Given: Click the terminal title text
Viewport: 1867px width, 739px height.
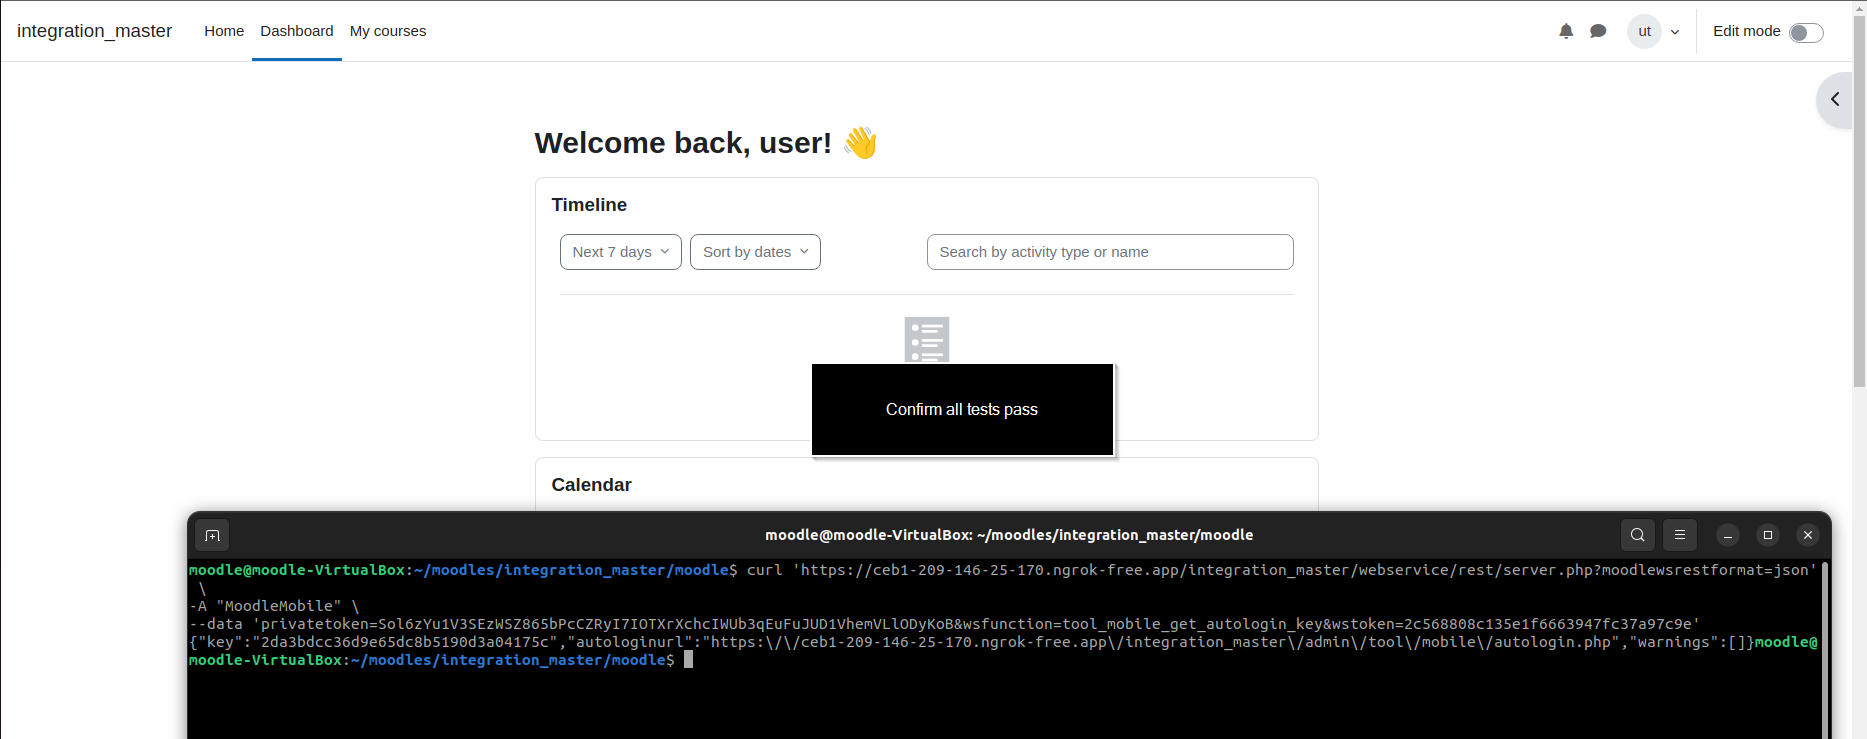Looking at the screenshot, I should click(x=1009, y=535).
